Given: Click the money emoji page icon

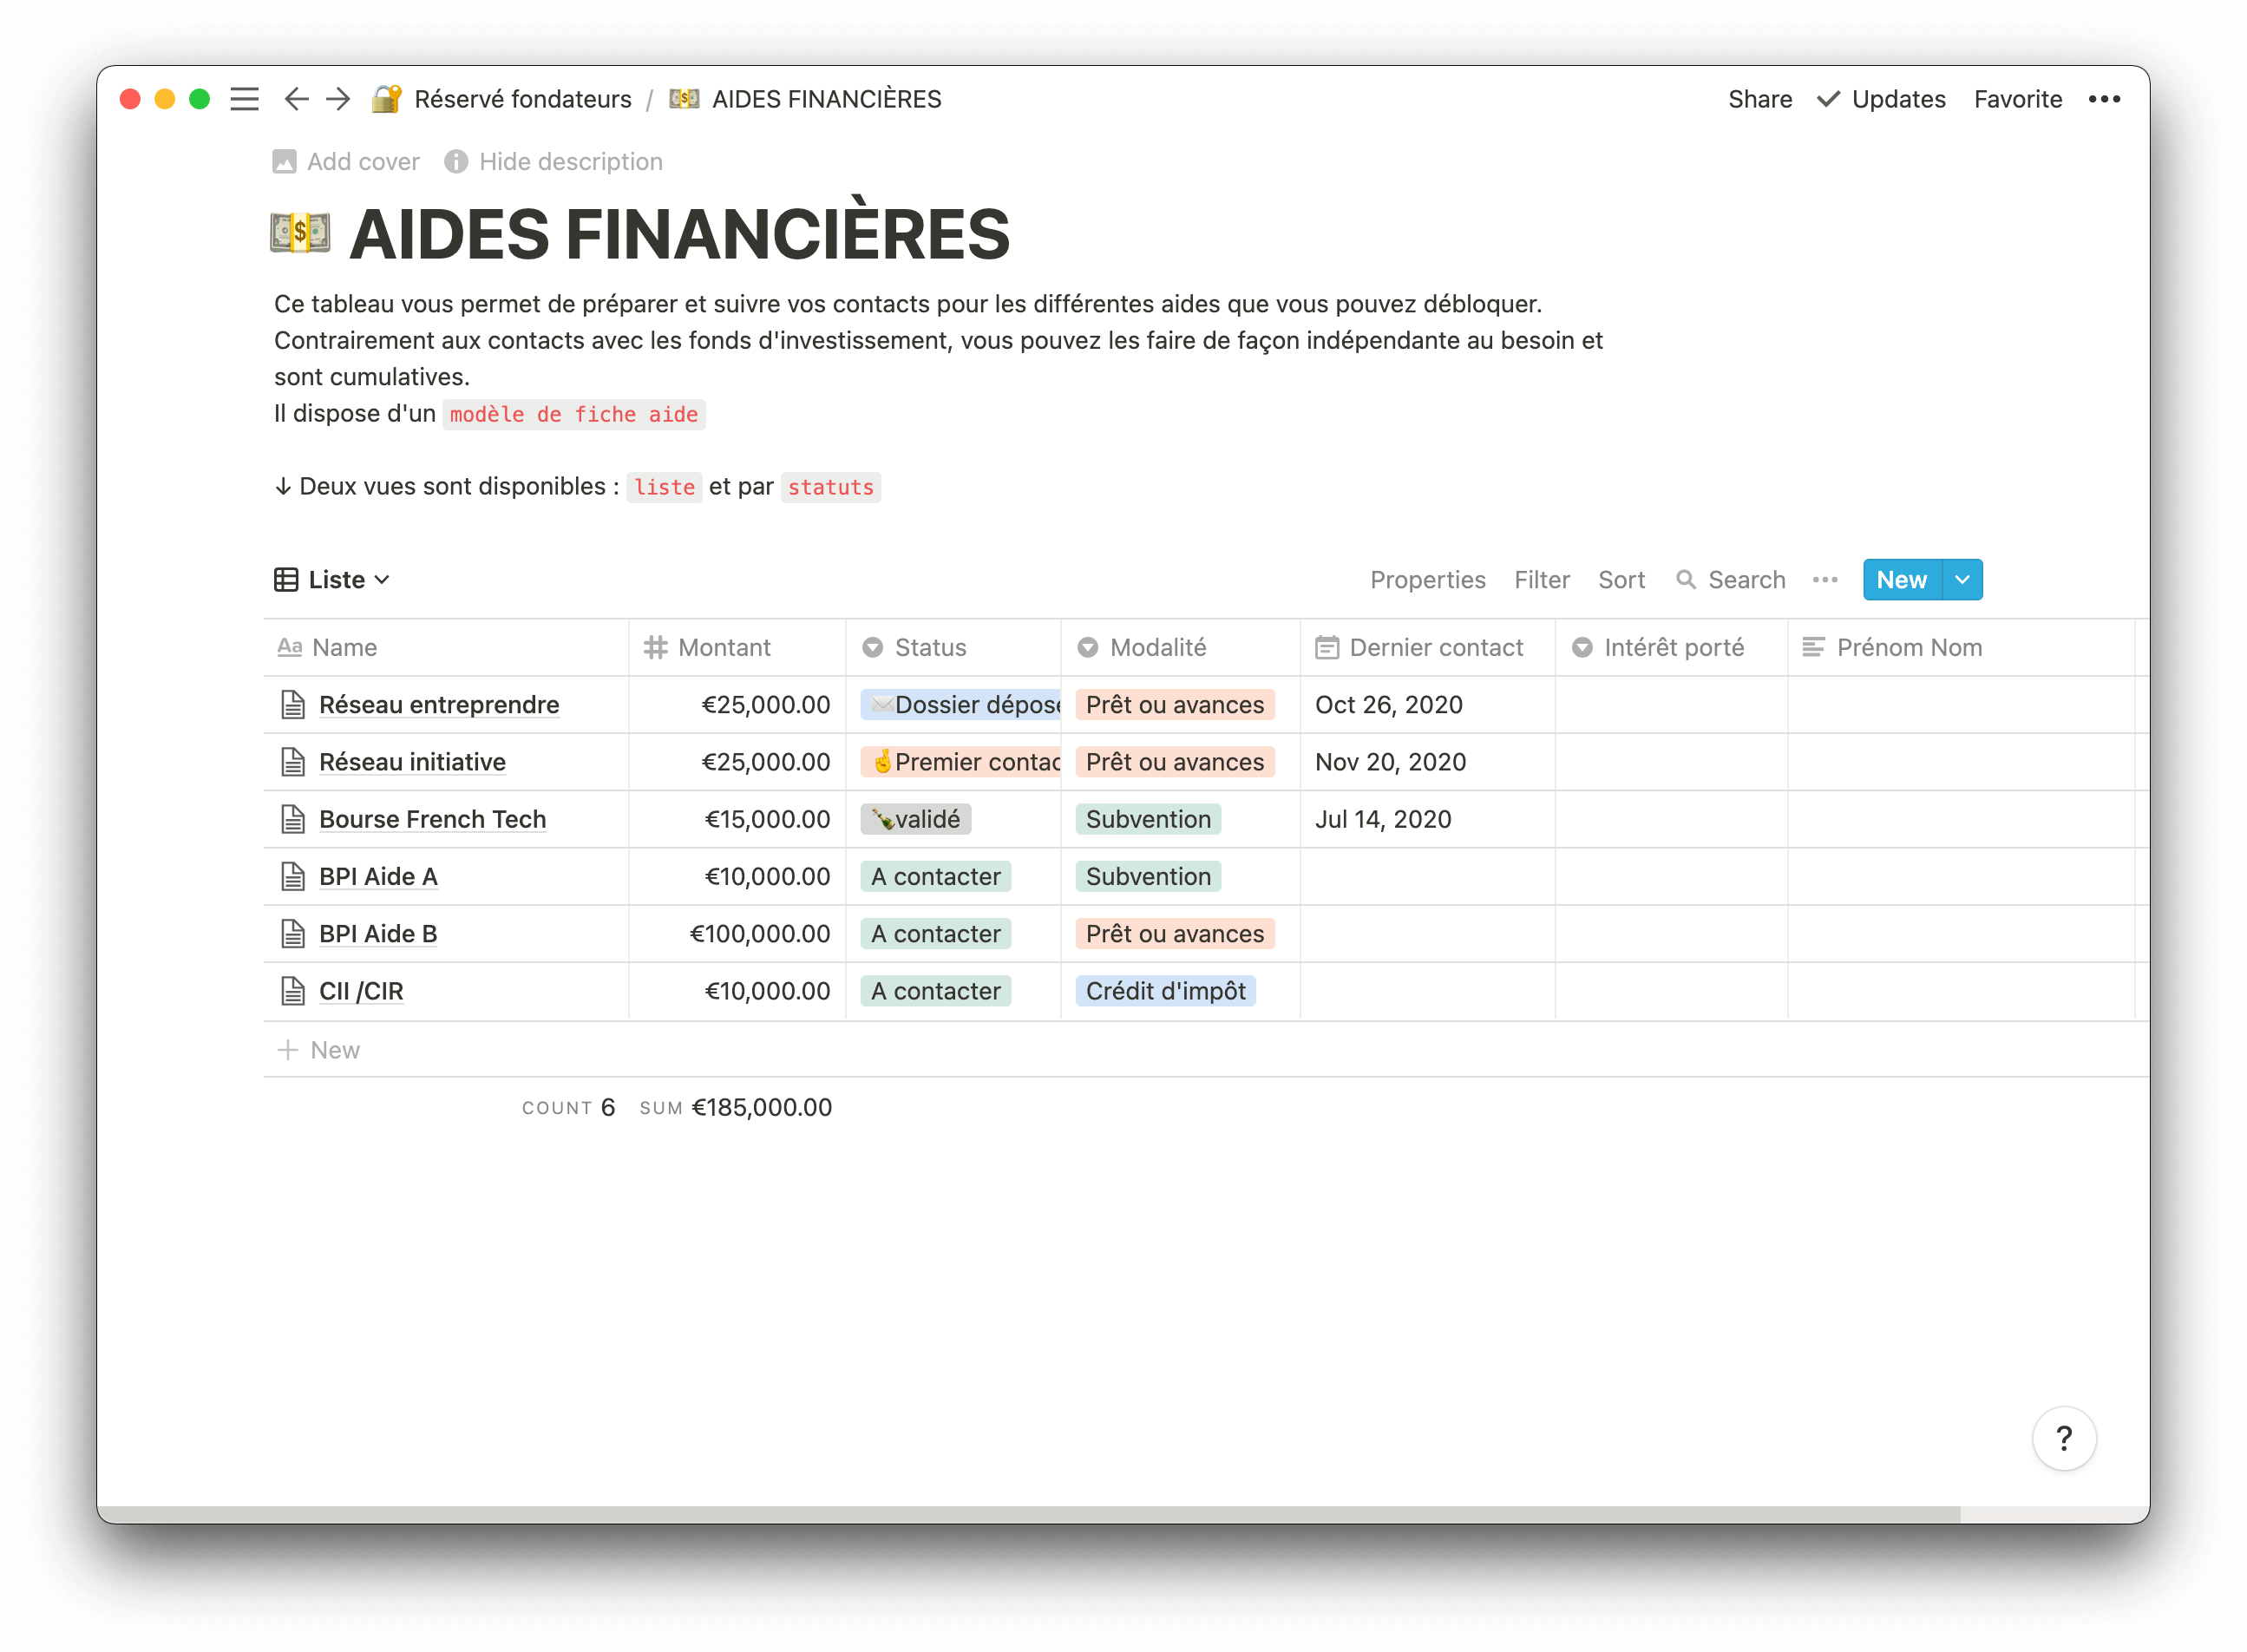Looking at the screenshot, I should pyautogui.click(x=300, y=233).
